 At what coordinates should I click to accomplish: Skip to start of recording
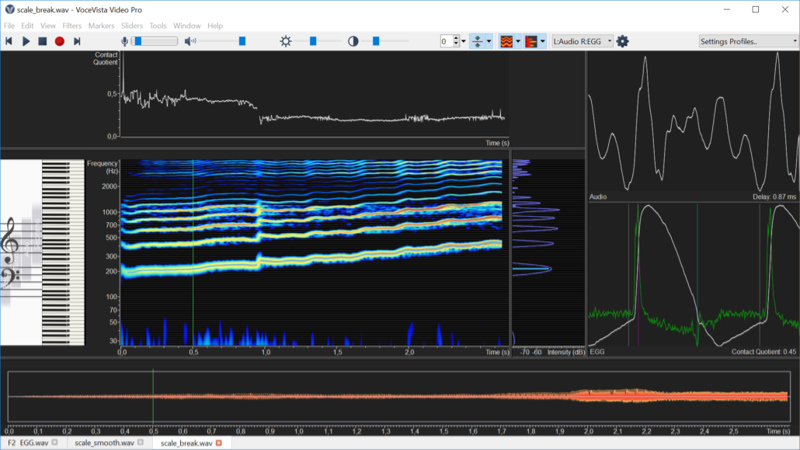pos(9,41)
